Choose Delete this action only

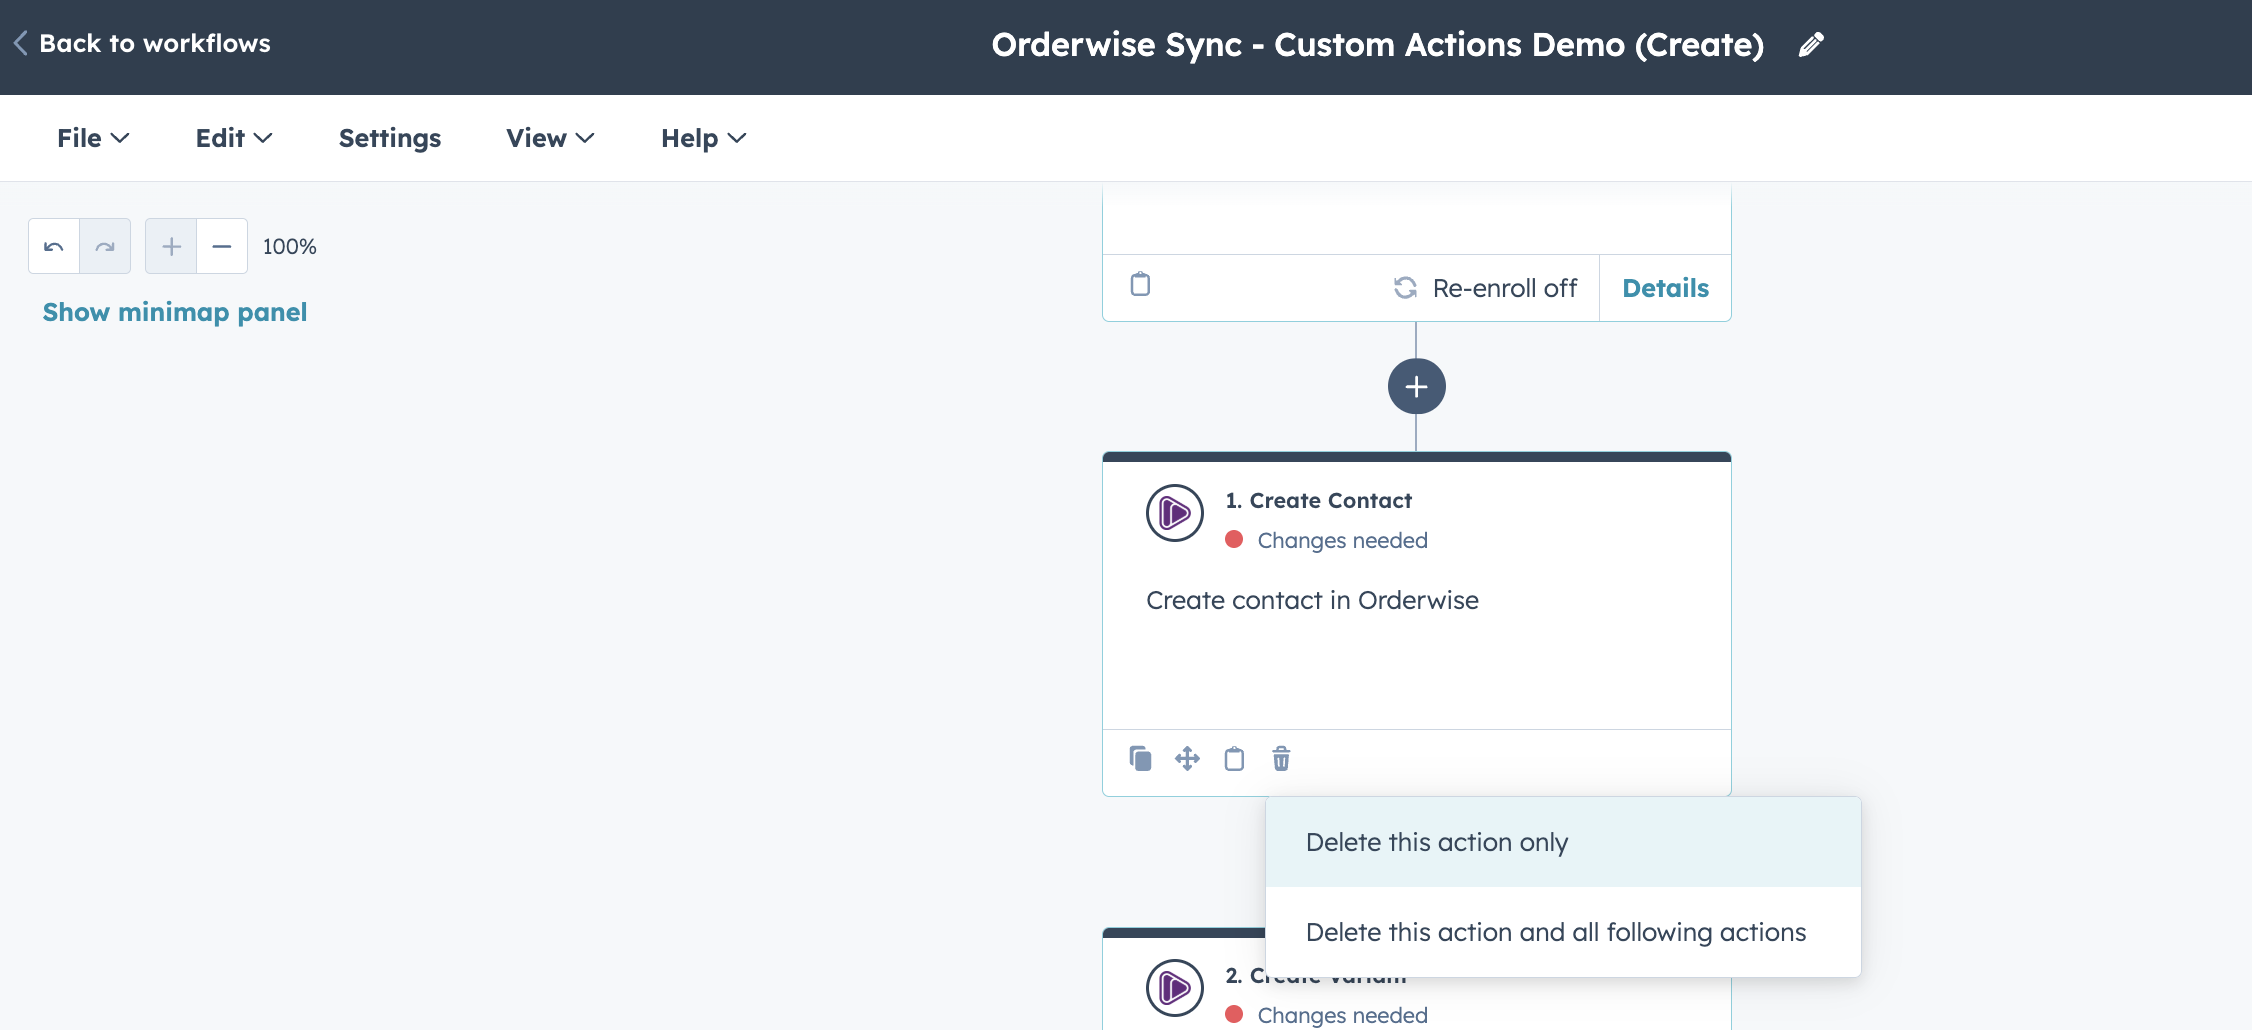click(1563, 842)
